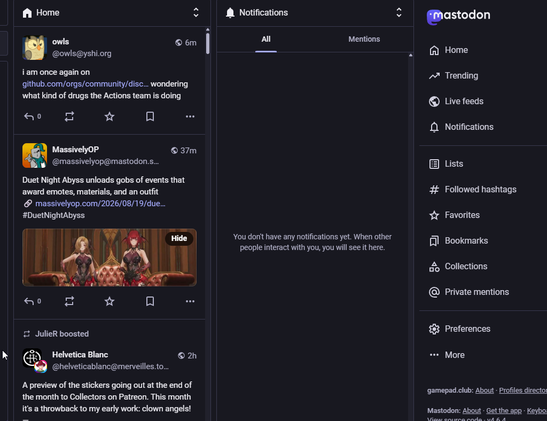Click the Bookmarks sidebar icon
This screenshot has height=421, width=547.
click(x=434, y=241)
